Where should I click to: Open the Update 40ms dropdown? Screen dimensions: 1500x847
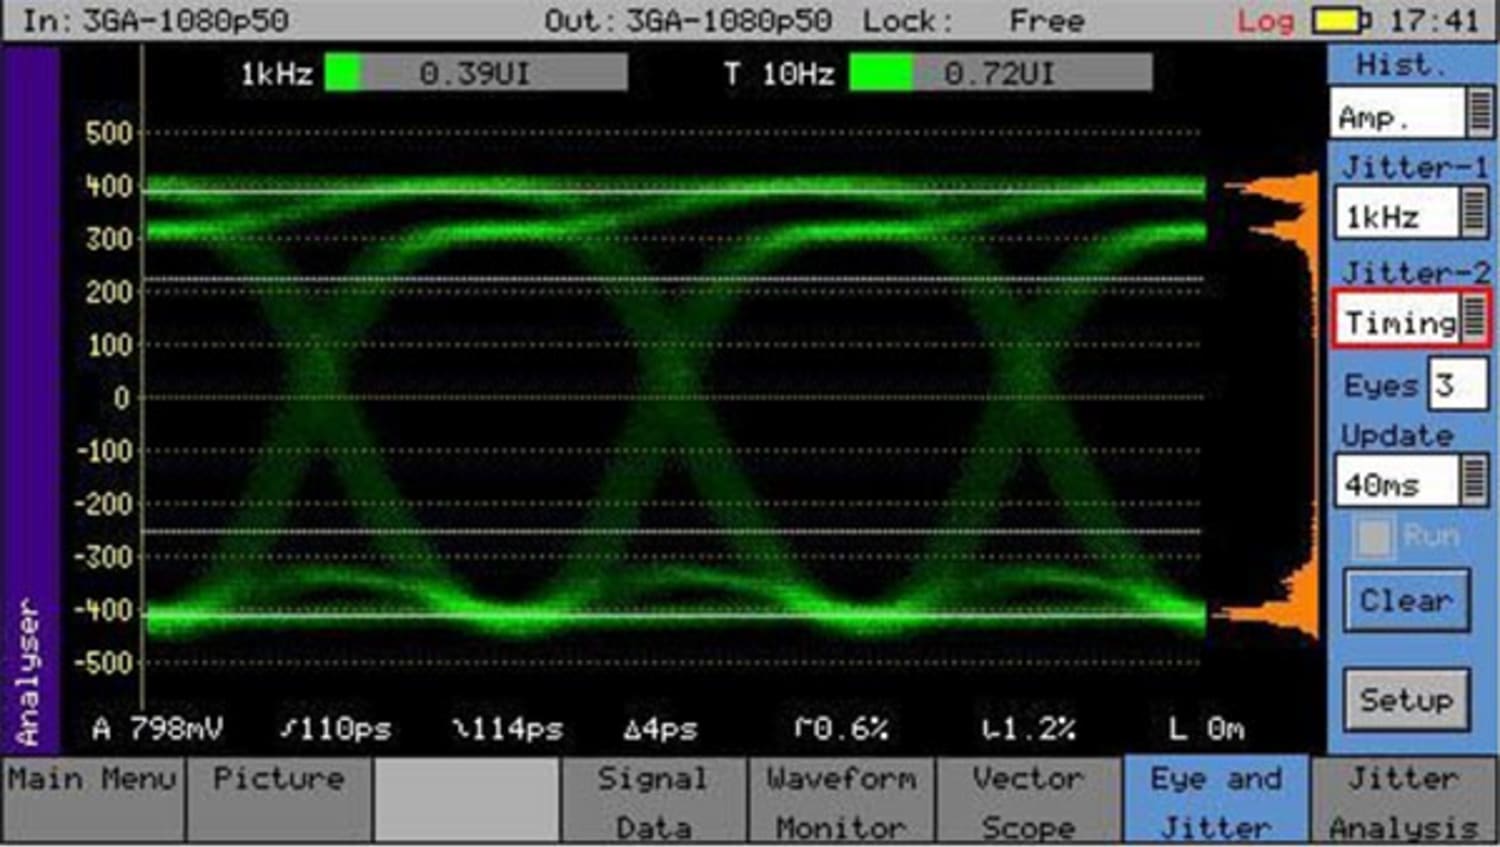(1411, 481)
